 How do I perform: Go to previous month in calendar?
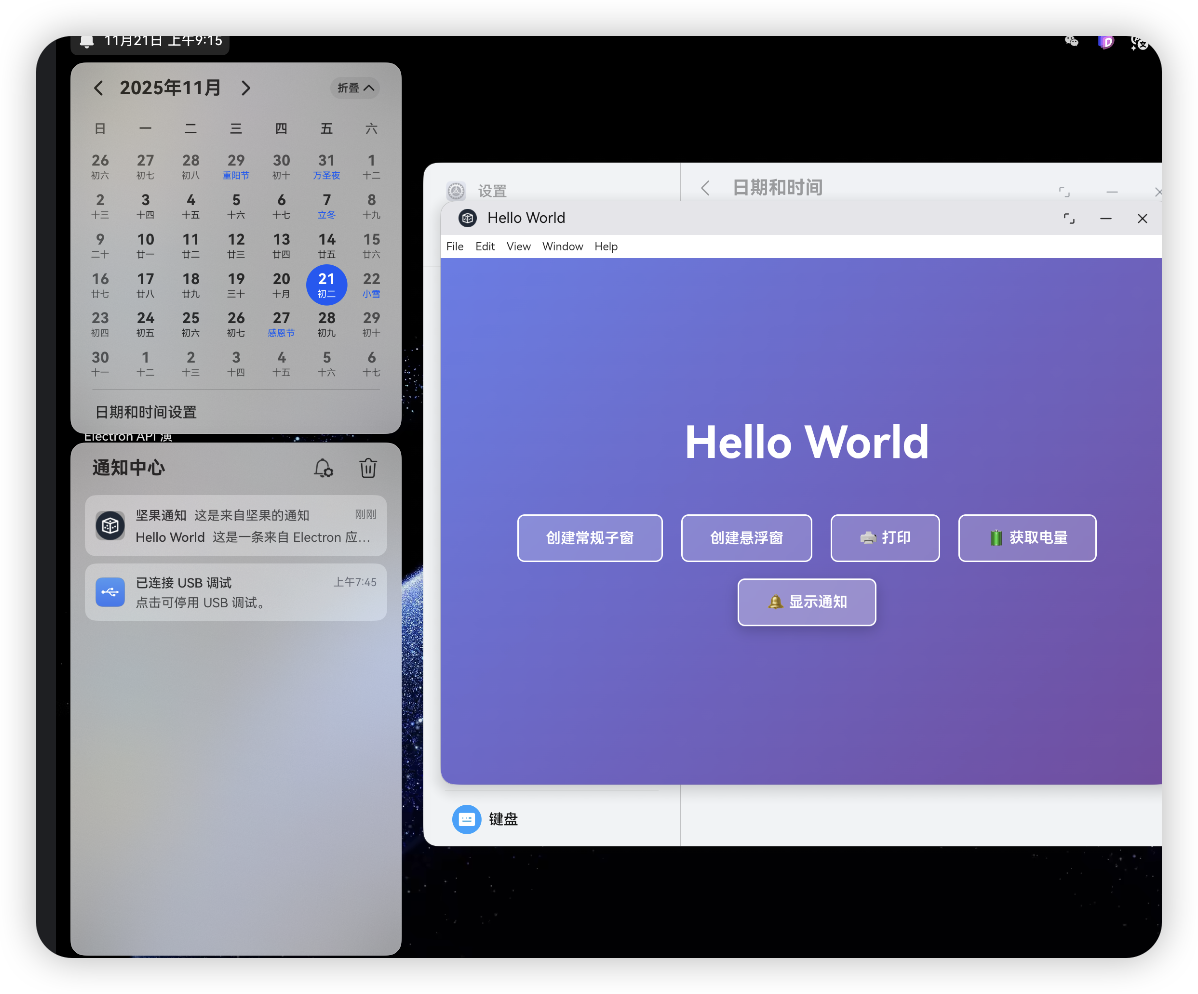[x=98, y=88]
